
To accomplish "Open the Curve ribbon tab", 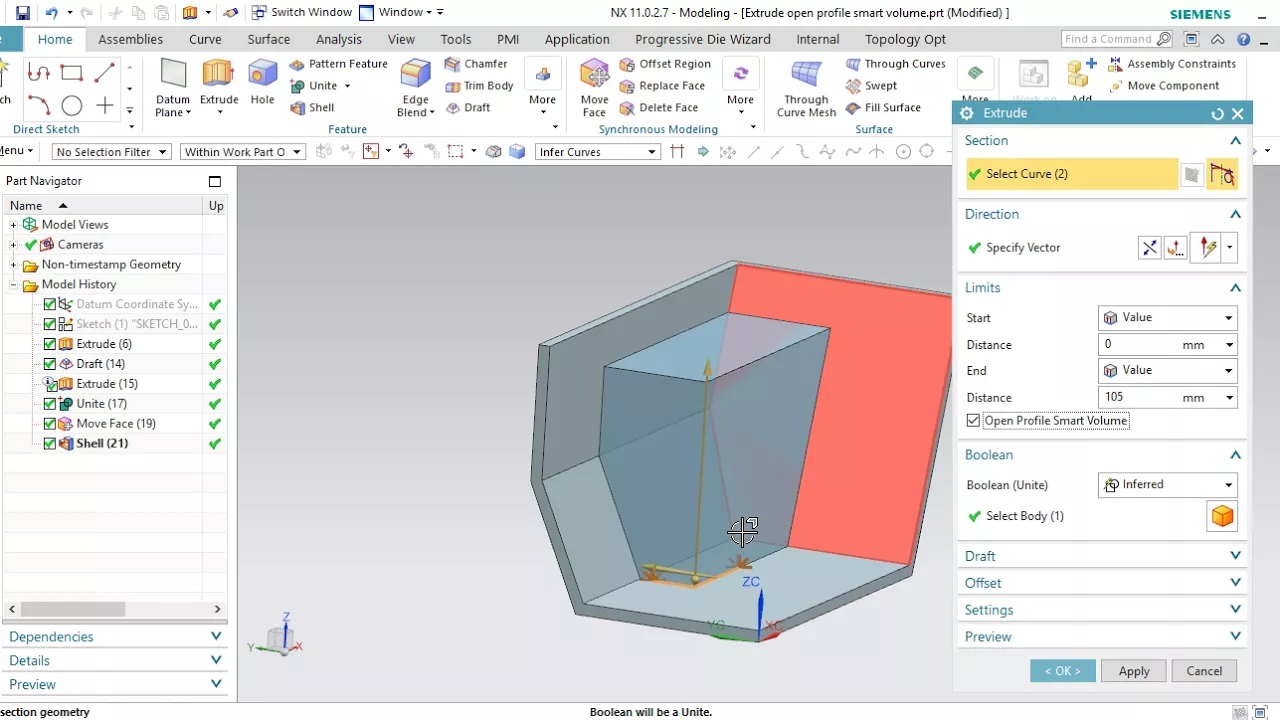I will pos(205,39).
